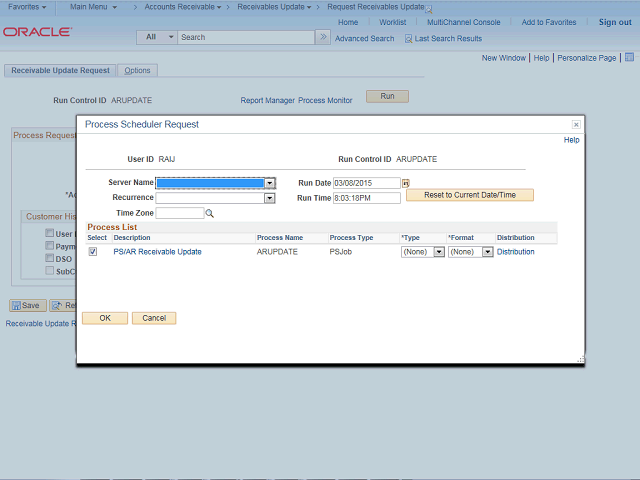The width and height of the screenshot is (640, 480).
Task: Close the Process Scheduler Request dialog
Action: (576, 124)
